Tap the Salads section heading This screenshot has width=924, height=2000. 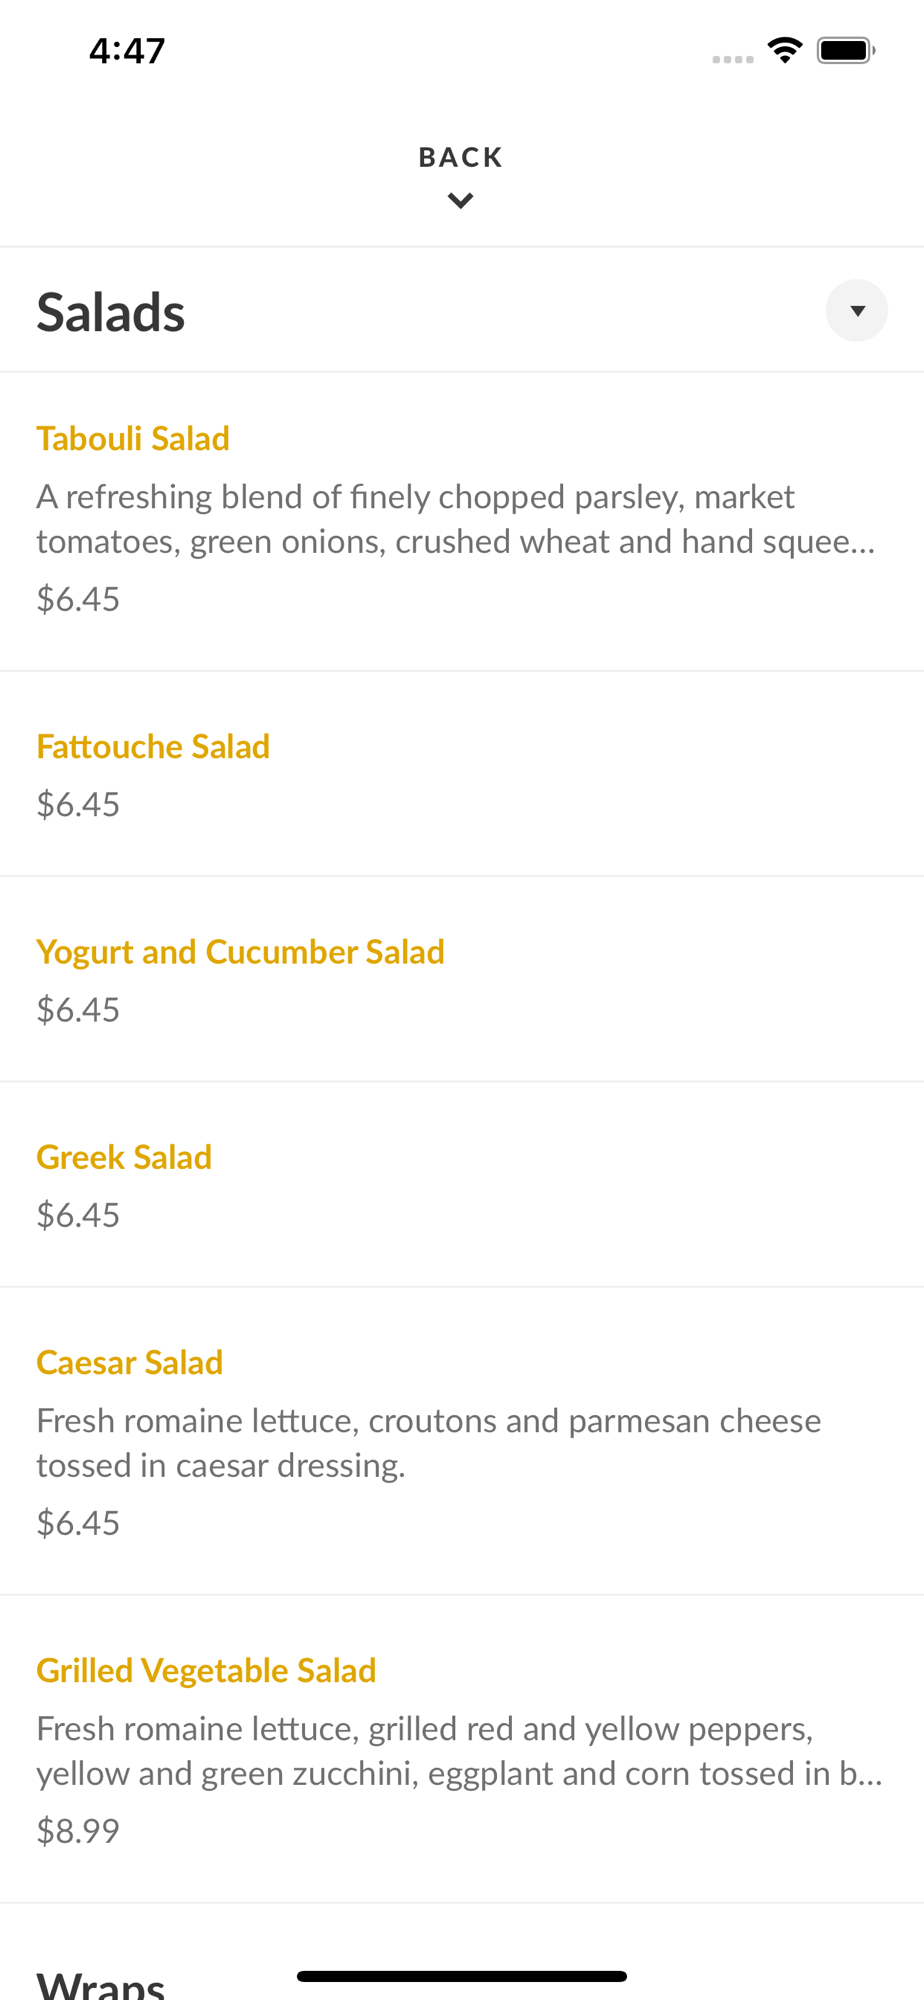pos(111,312)
